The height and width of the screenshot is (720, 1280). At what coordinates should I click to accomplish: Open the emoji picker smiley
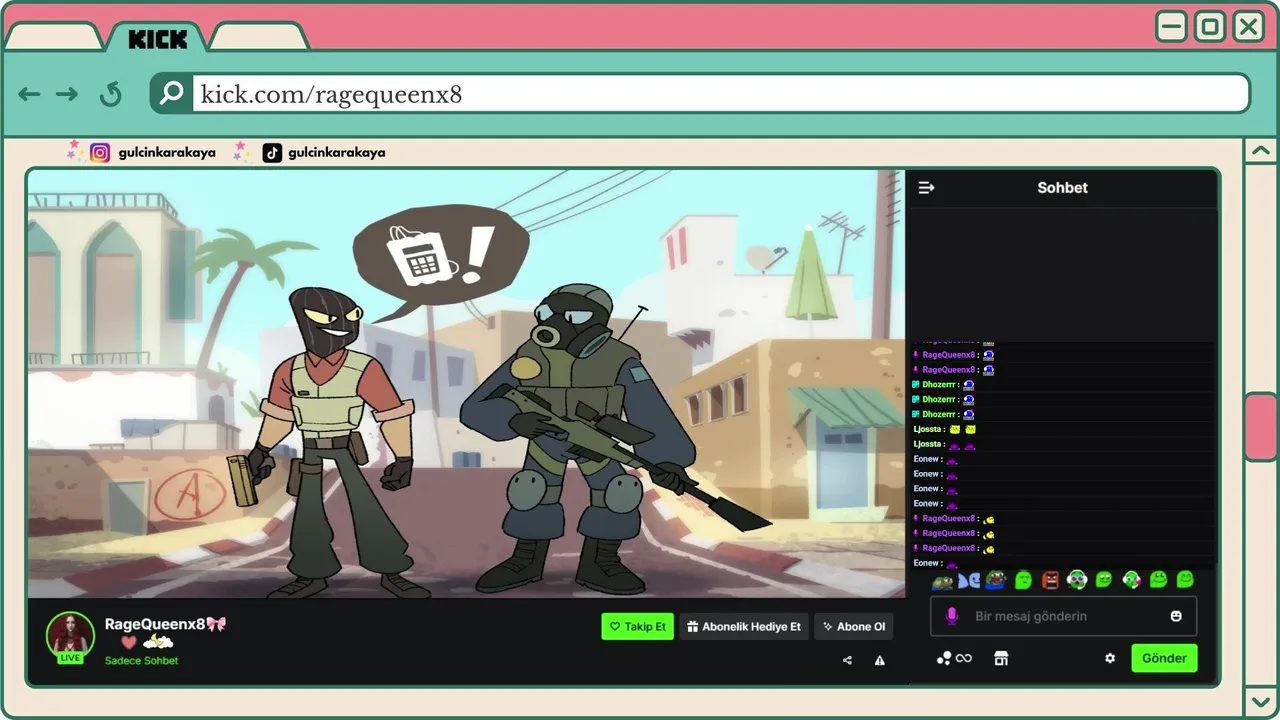[1176, 616]
